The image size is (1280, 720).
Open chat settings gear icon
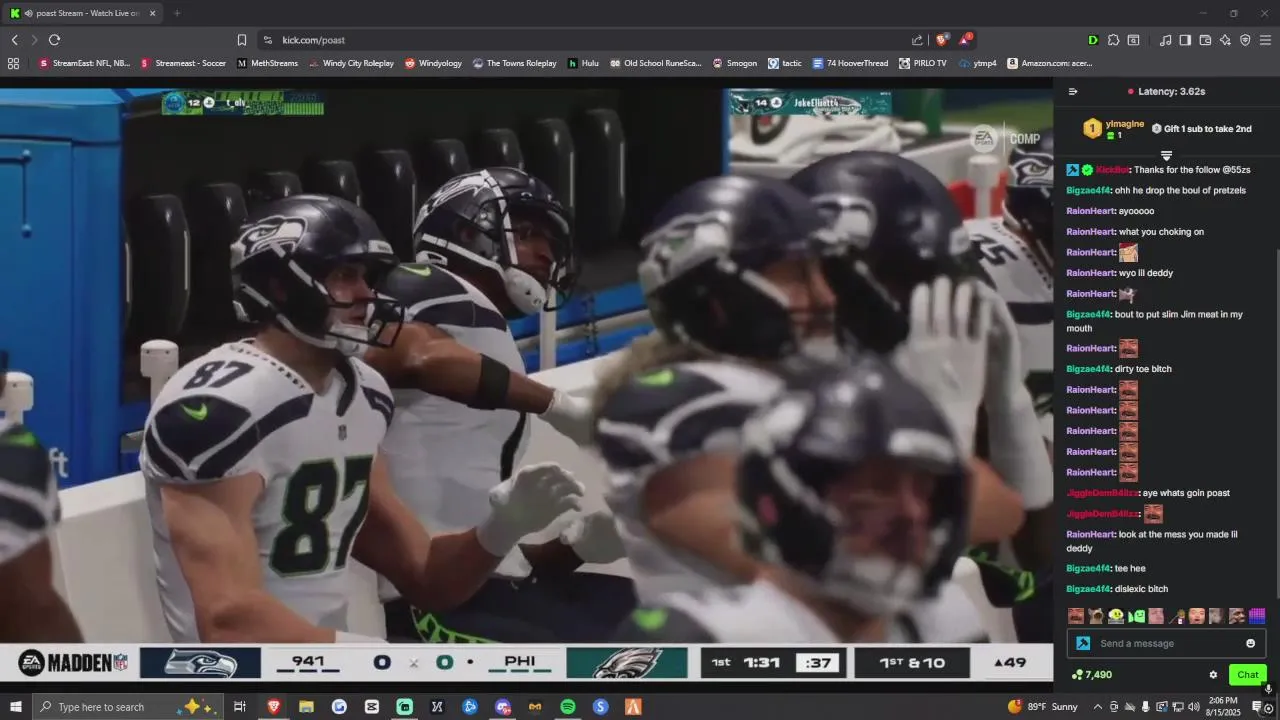click(x=1213, y=675)
